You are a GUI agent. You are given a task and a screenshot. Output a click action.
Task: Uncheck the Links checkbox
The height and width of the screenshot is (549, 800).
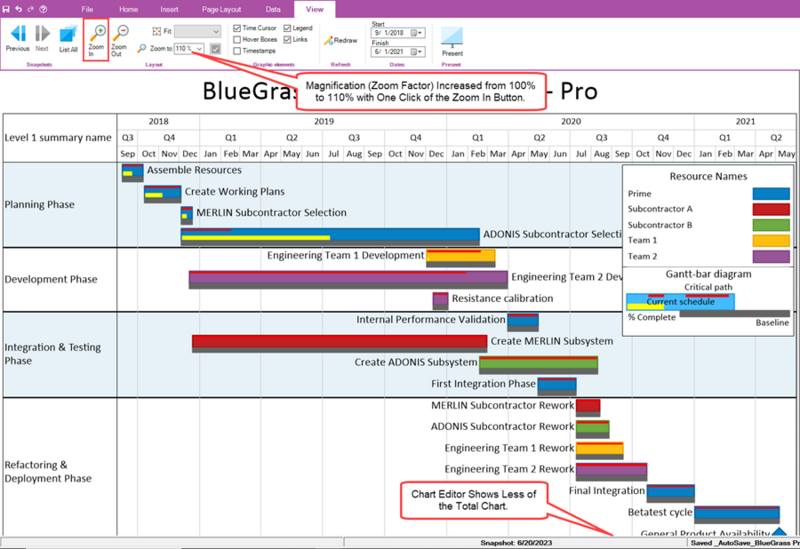tap(287, 39)
